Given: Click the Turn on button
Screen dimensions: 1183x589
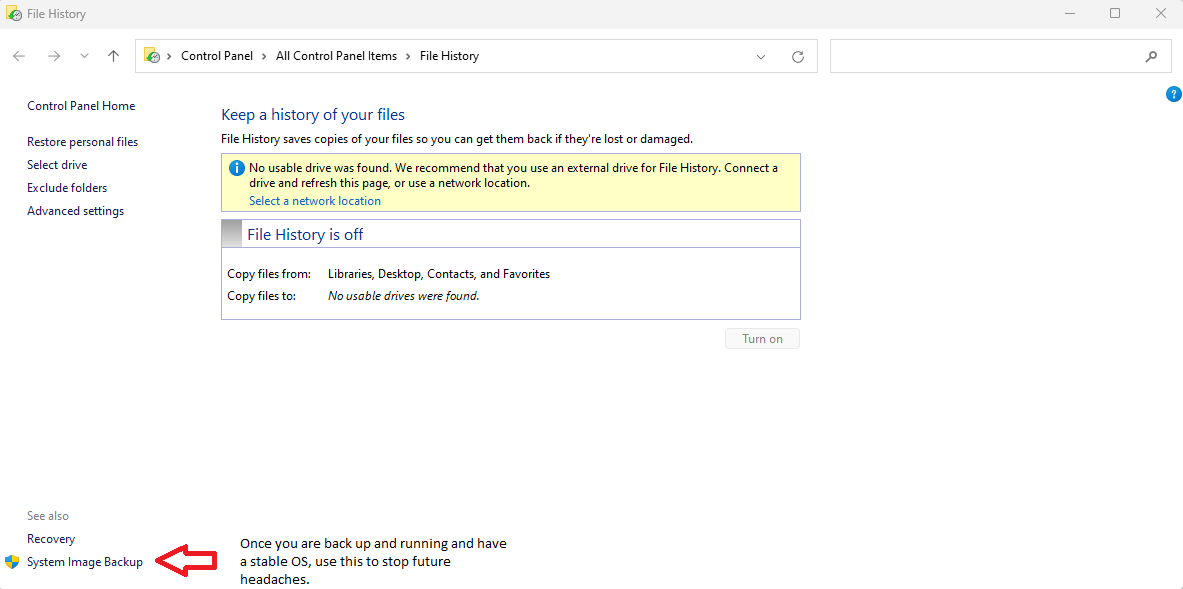Looking at the screenshot, I should click(762, 339).
